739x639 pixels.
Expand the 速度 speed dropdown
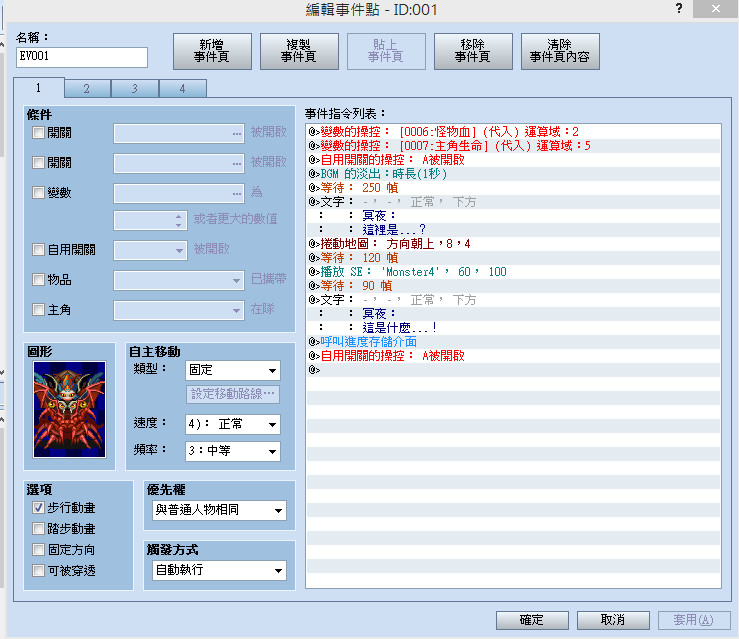point(233,424)
